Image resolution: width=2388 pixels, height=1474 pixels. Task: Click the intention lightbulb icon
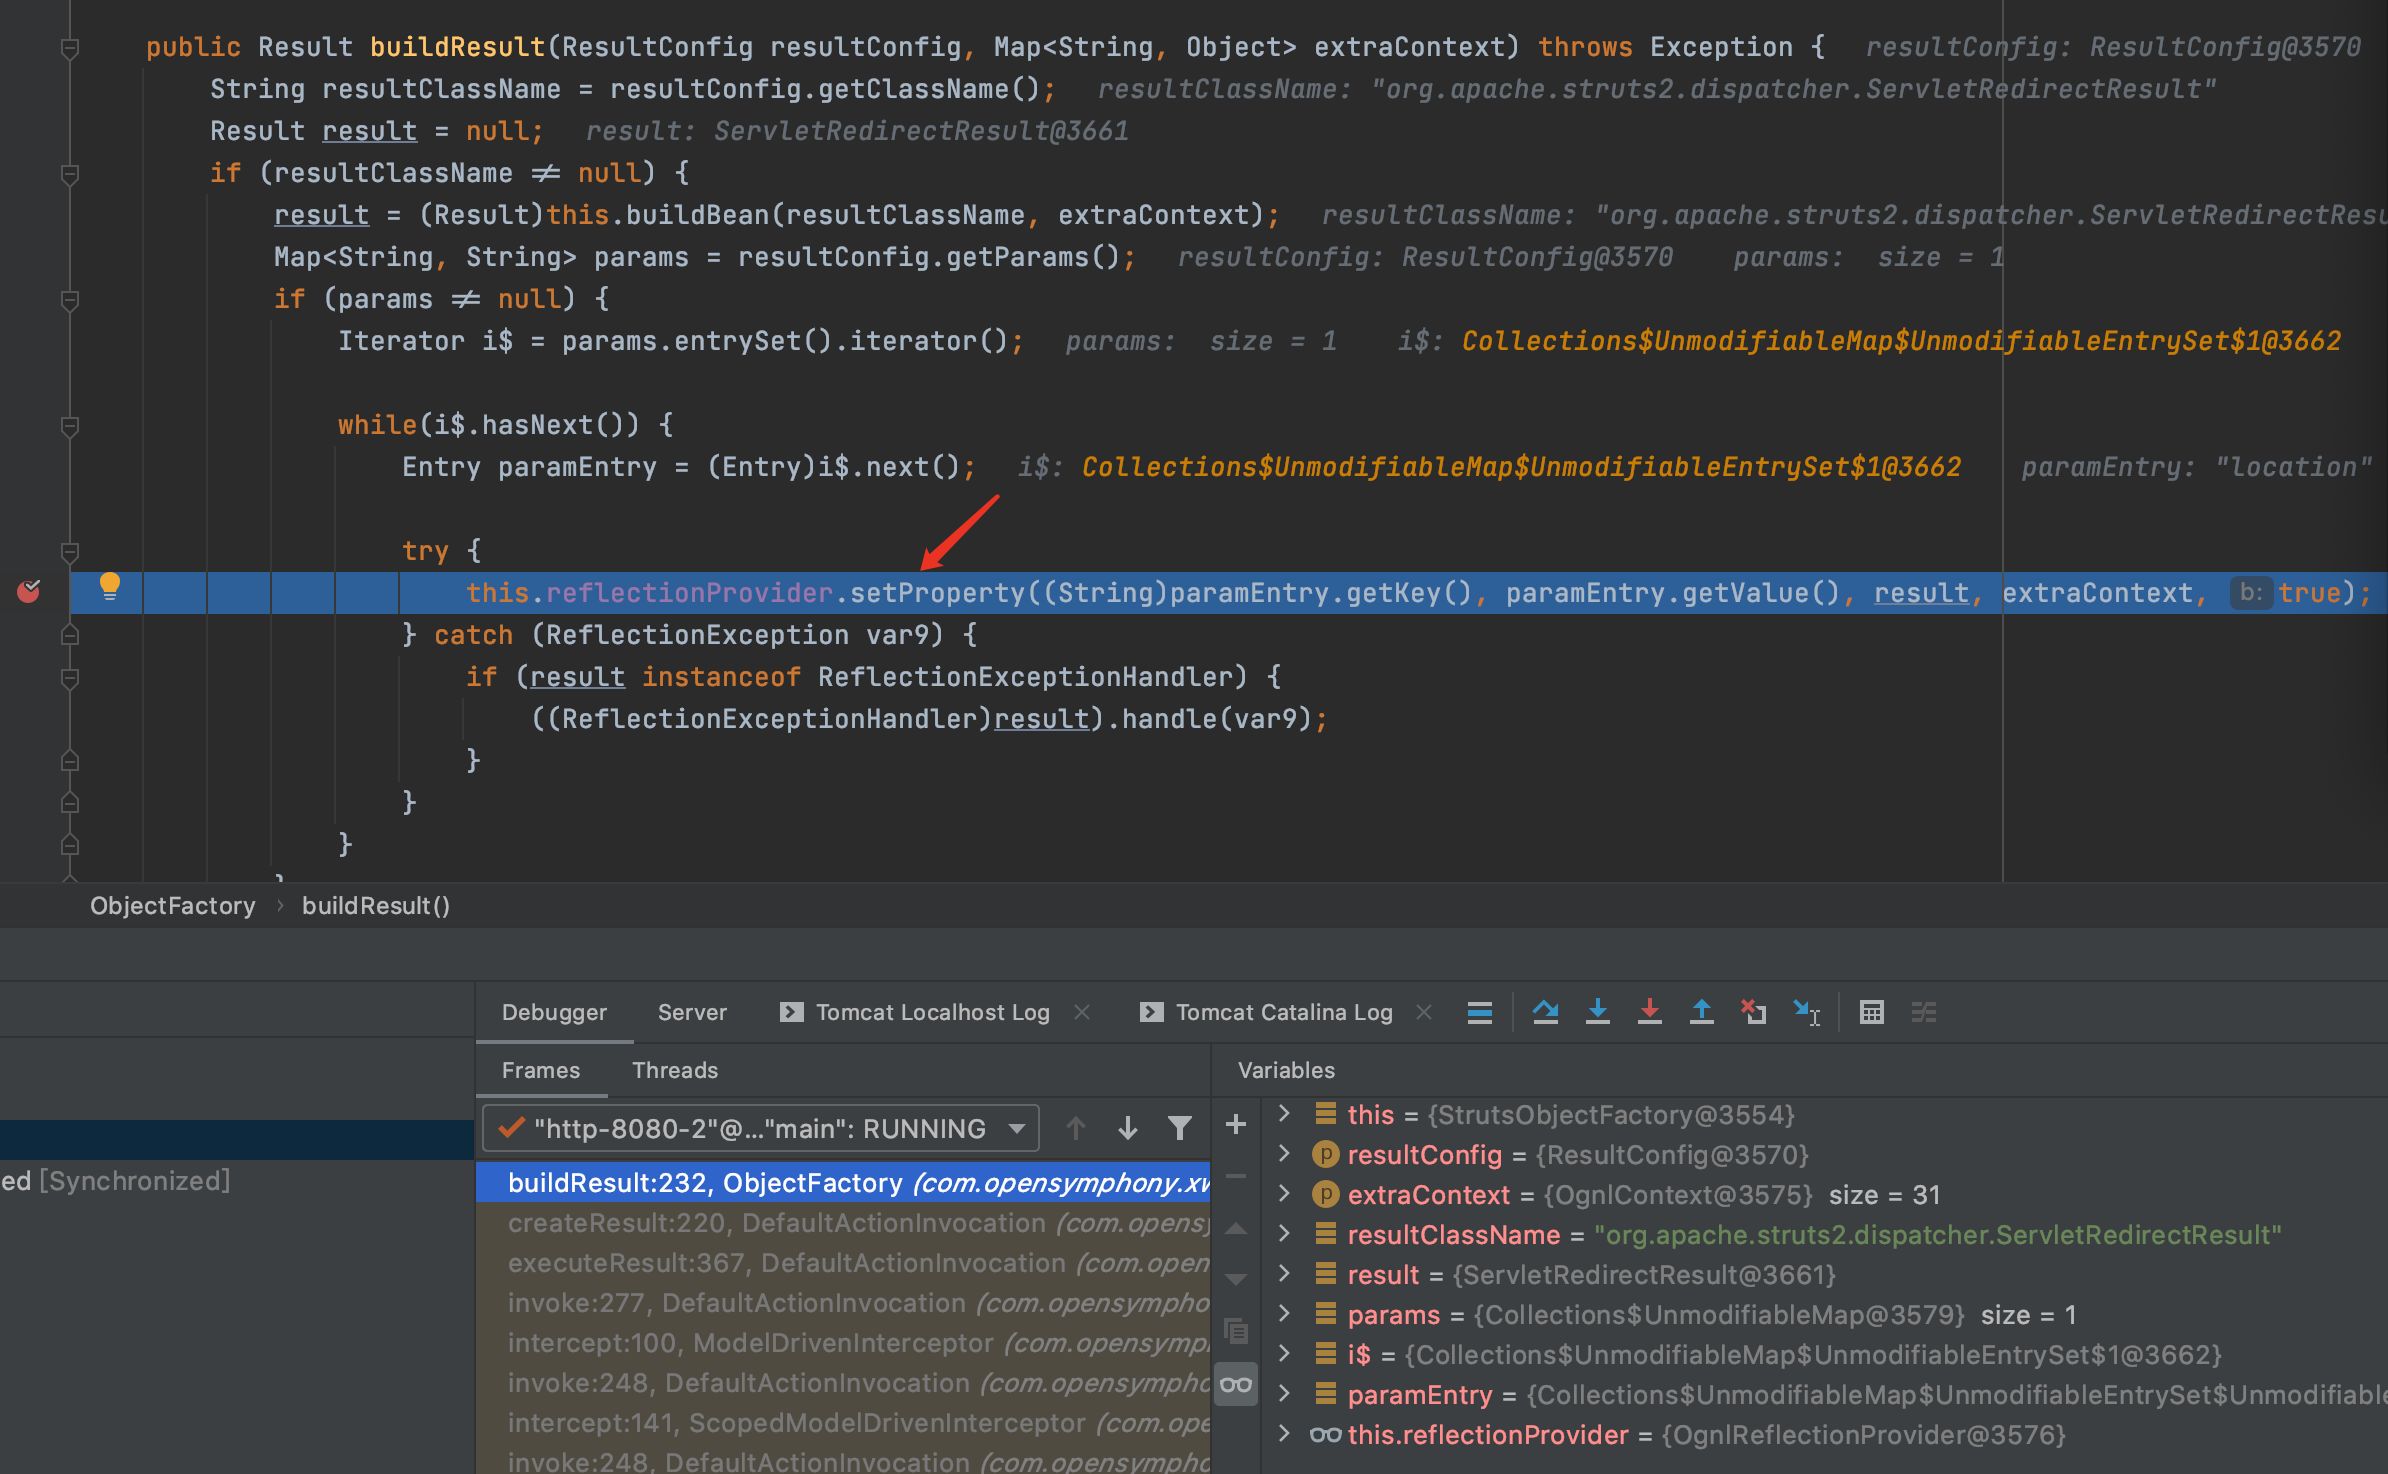[x=110, y=587]
